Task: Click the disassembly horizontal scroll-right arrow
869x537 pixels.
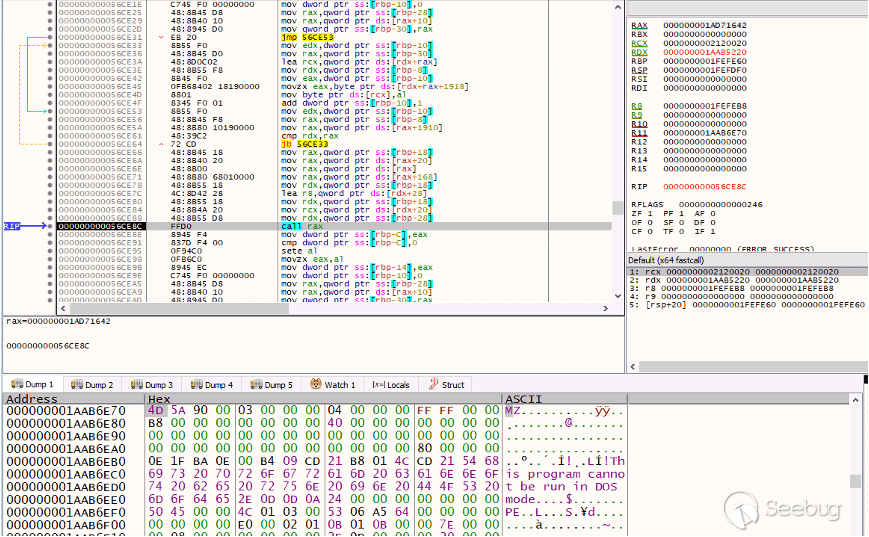Action: pyautogui.click(x=605, y=308)
